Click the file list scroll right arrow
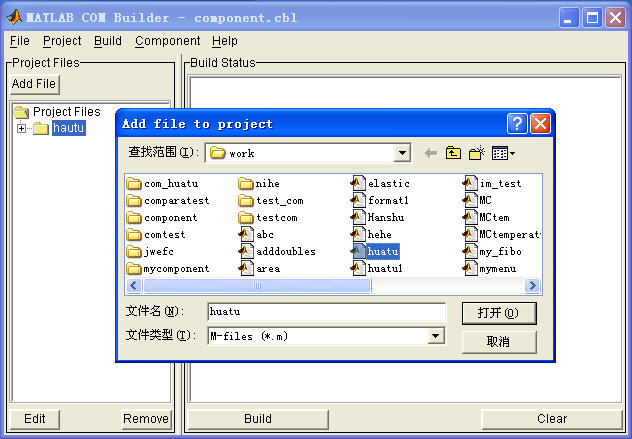632x439 pixels. (533, 285)
